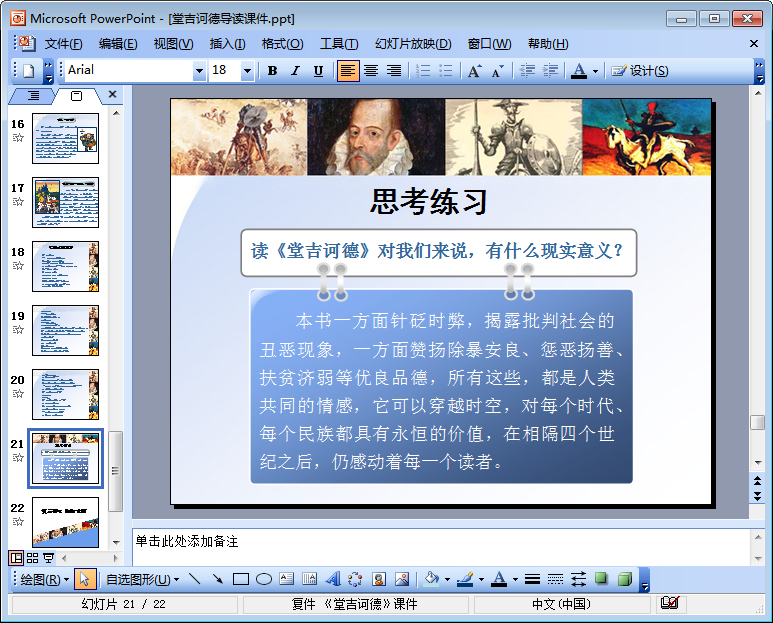Click the font size field showing 18

(225, 70)
